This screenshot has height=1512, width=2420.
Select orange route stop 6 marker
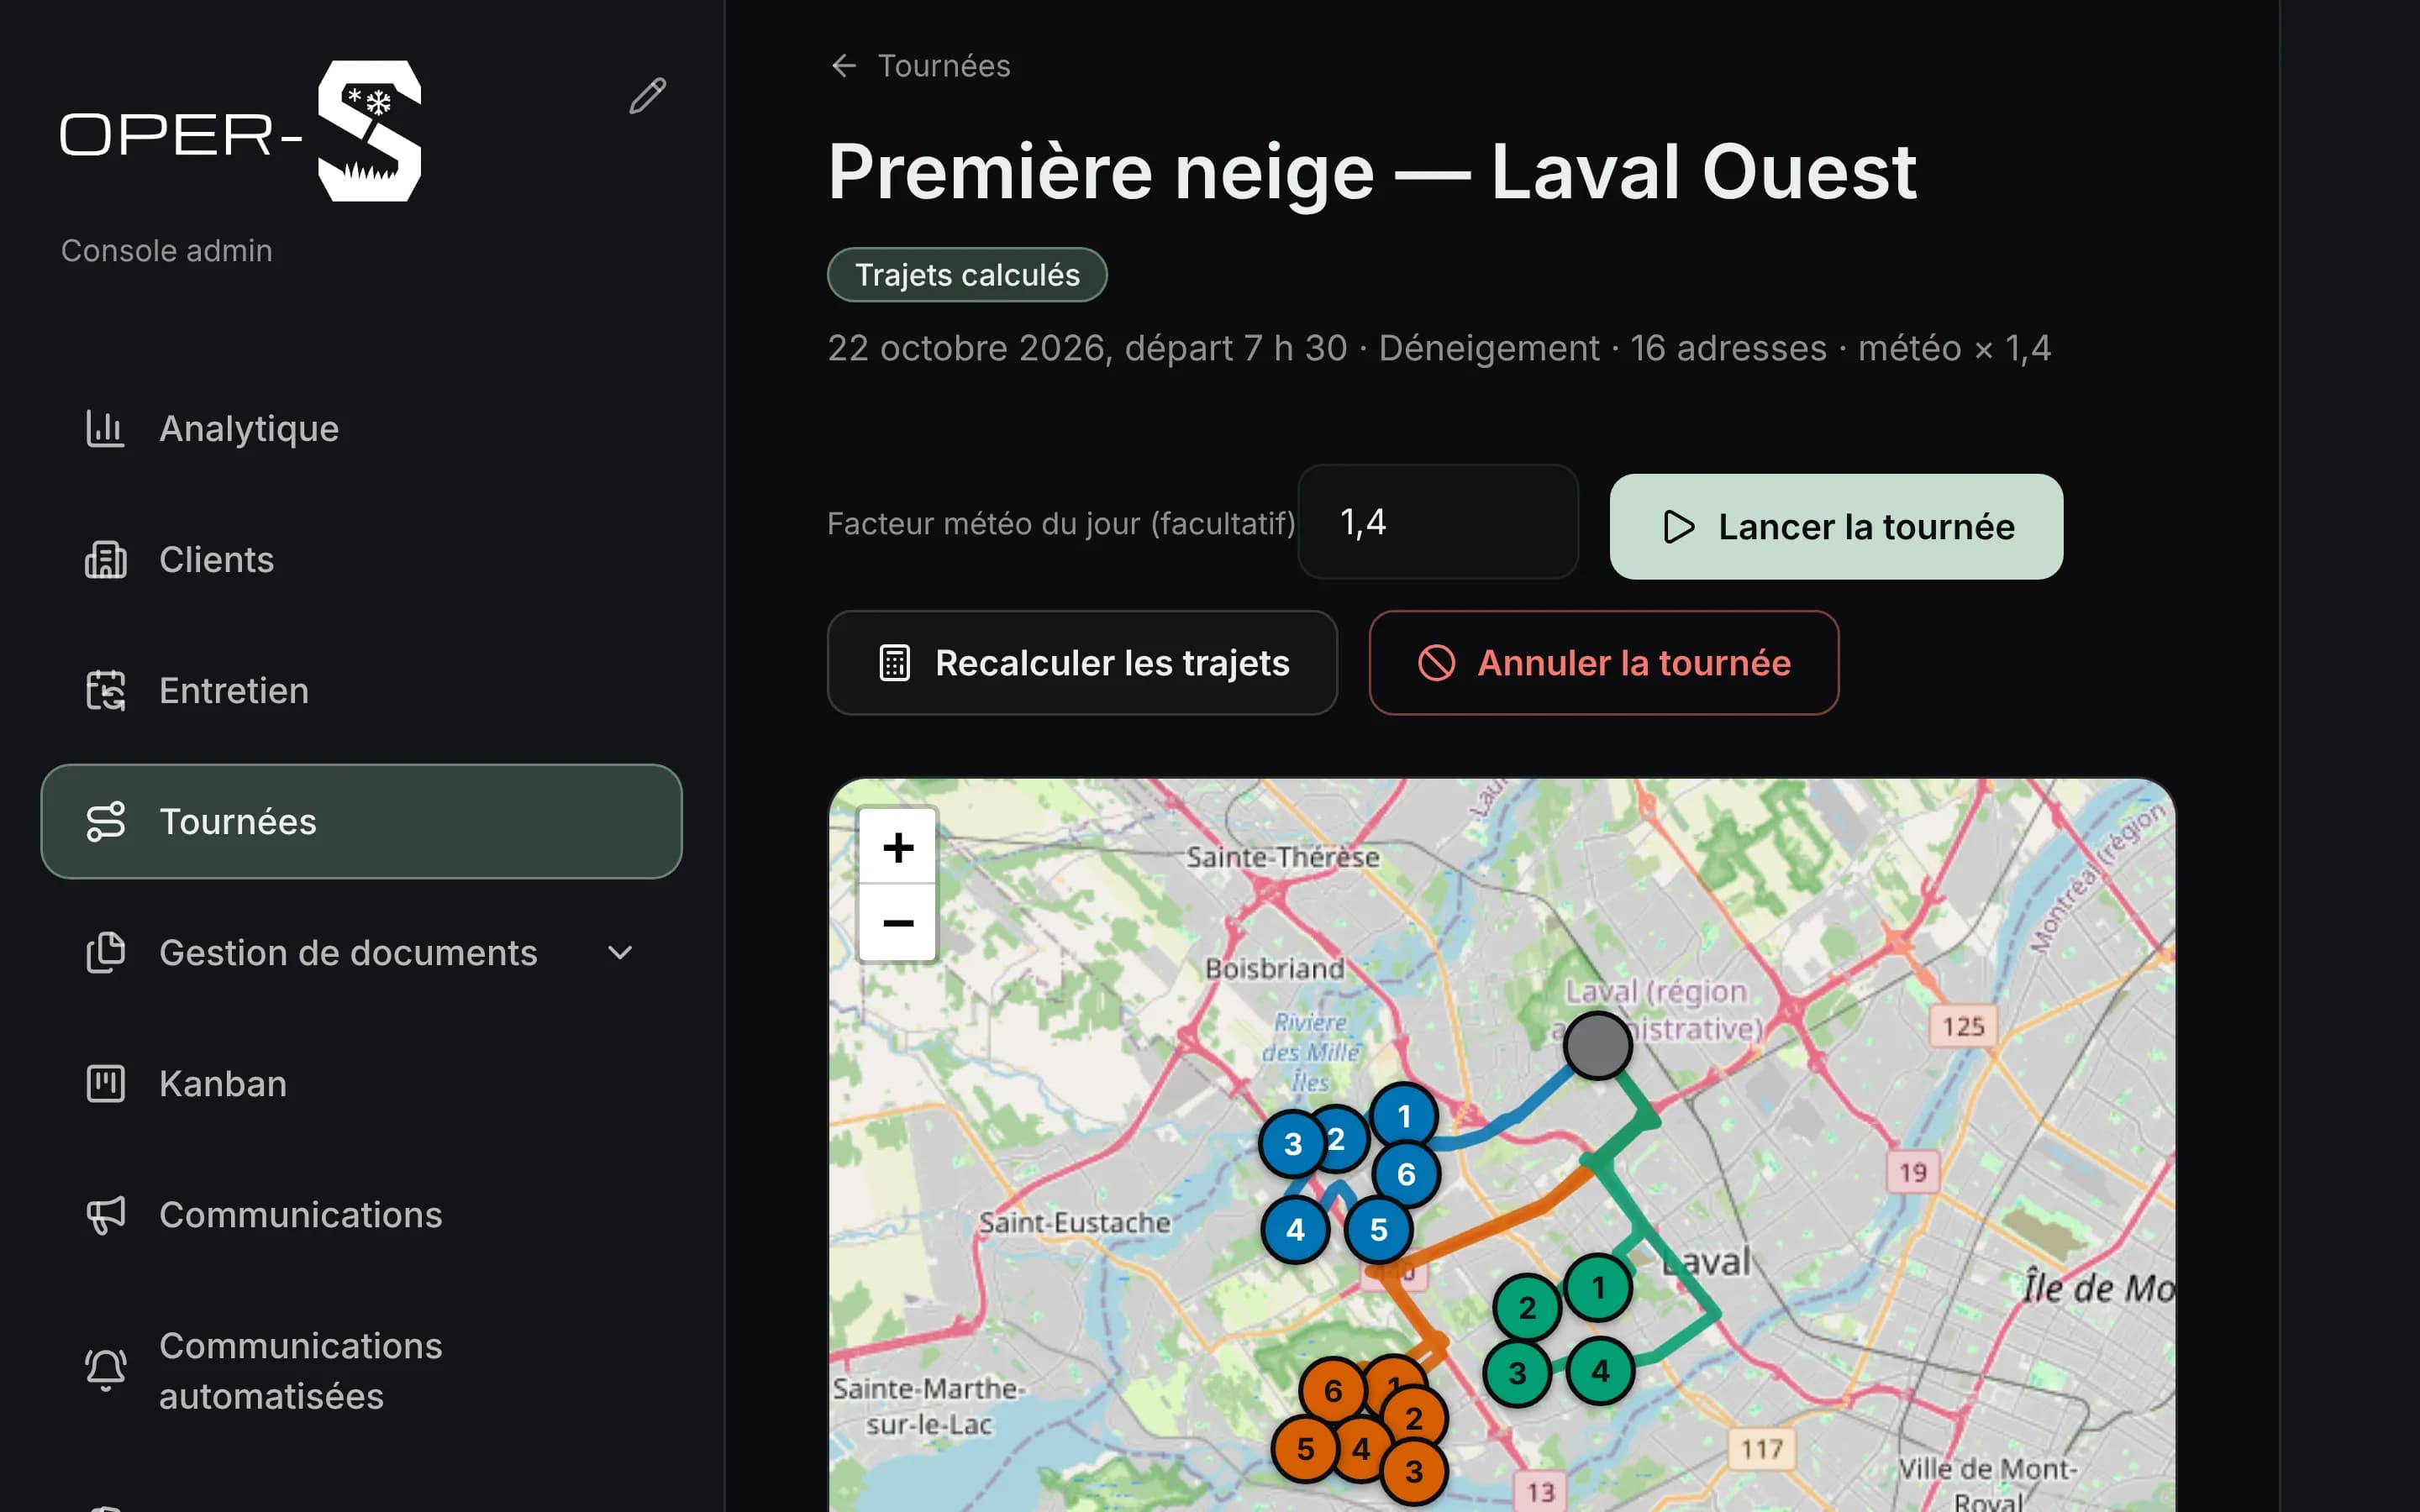1332,1391
